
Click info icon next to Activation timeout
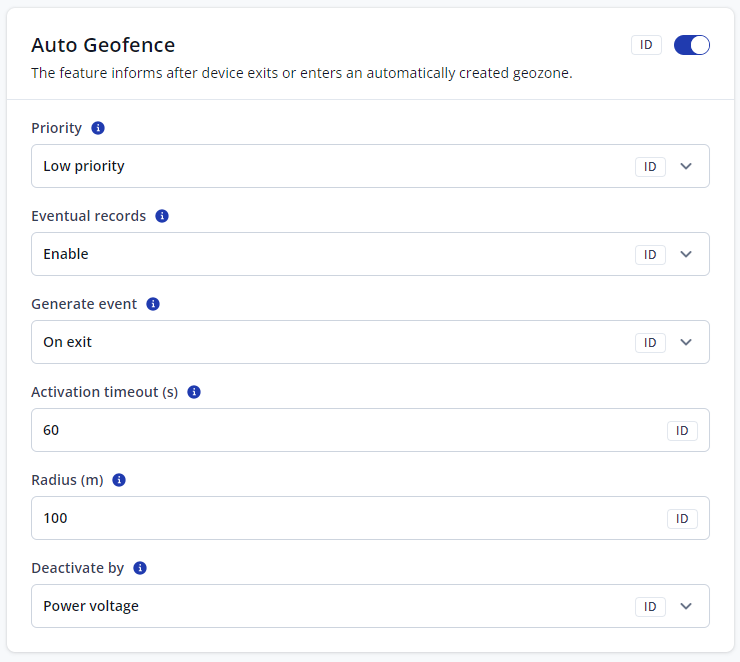[x=194, y=392]
